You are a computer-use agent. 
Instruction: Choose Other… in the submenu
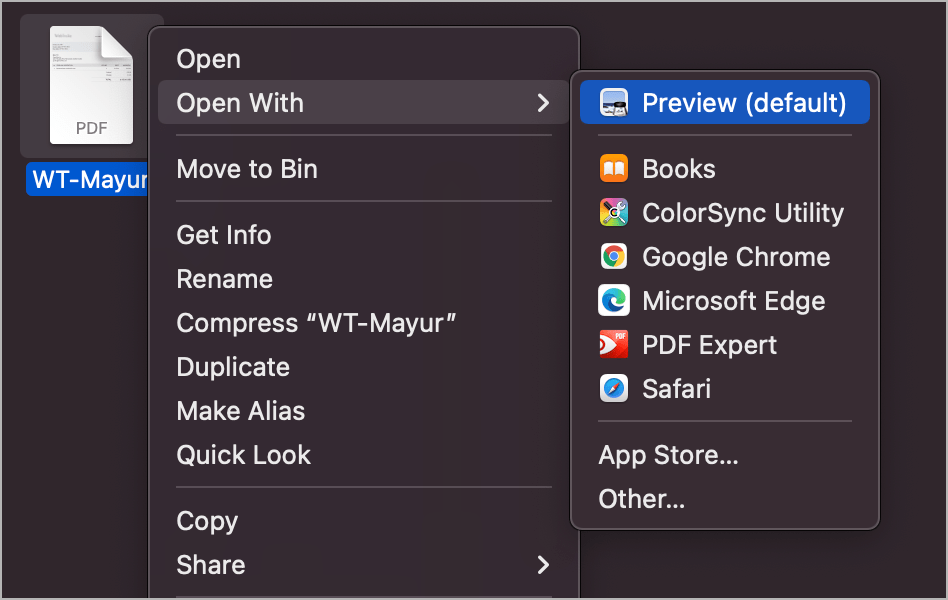(641, 499)
